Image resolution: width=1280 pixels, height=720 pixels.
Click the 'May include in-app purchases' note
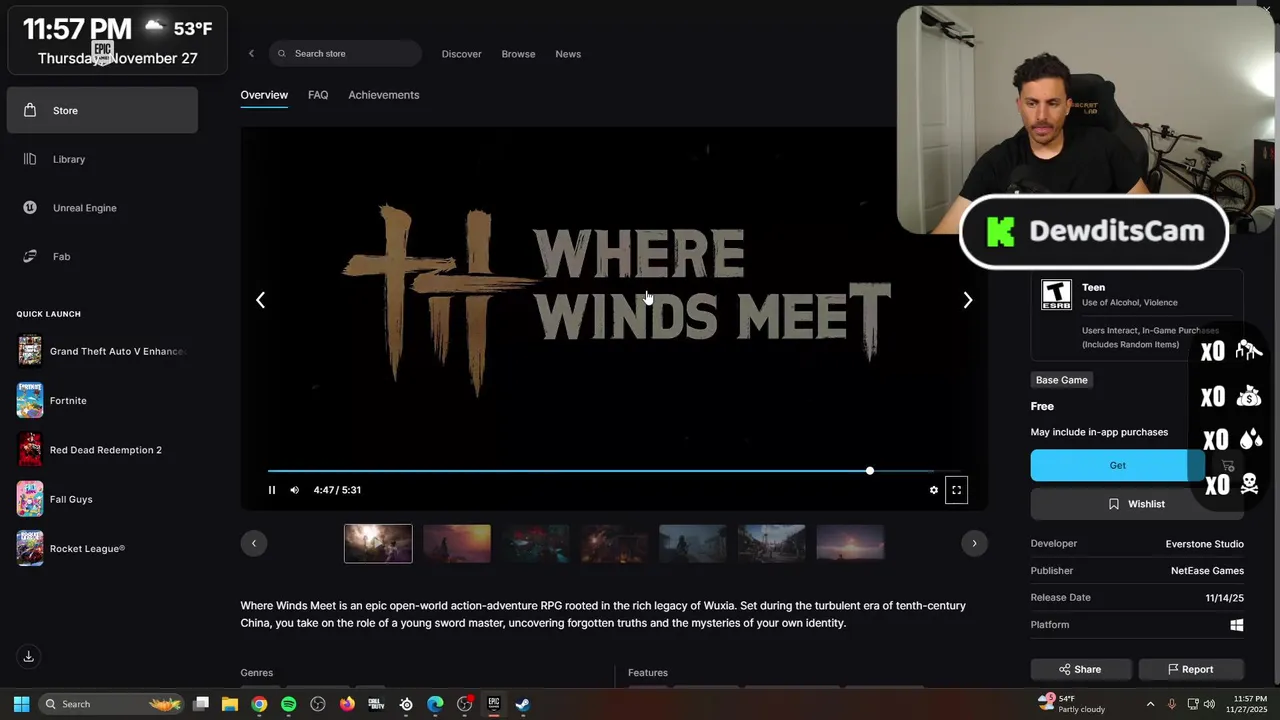pos(1099,432)
